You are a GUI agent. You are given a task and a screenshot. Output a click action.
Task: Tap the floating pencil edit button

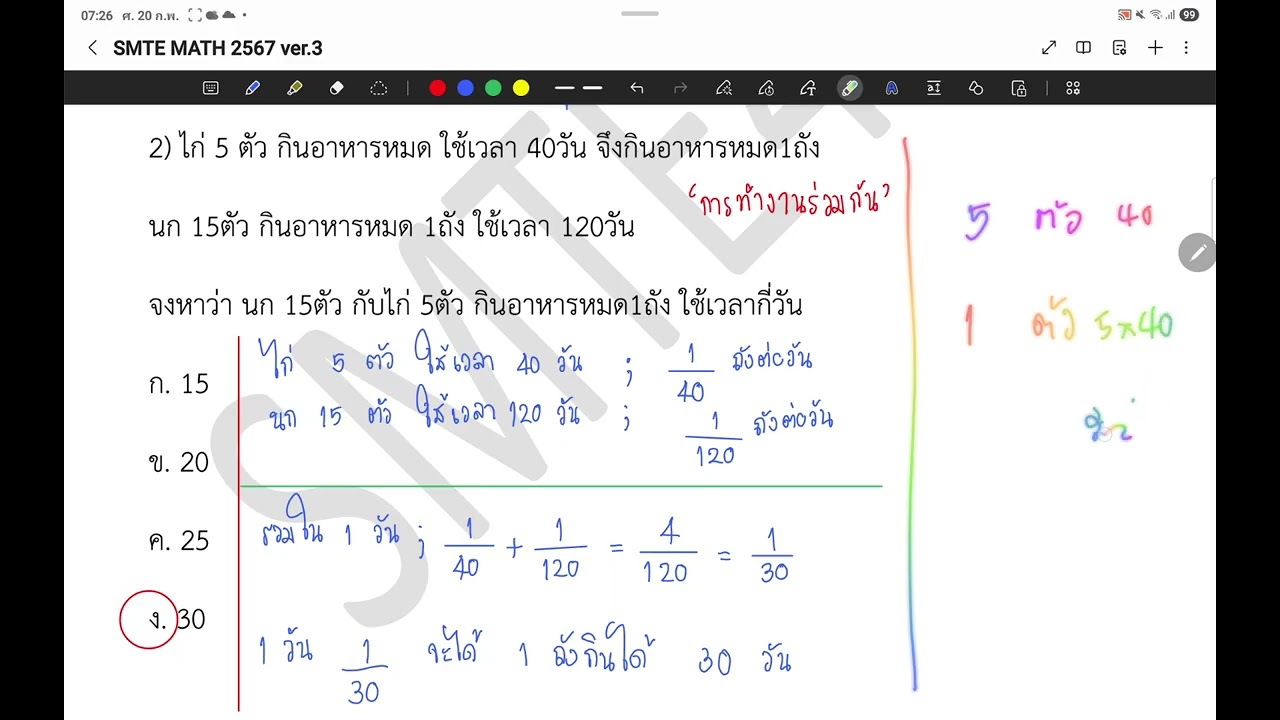[1197, 253]
